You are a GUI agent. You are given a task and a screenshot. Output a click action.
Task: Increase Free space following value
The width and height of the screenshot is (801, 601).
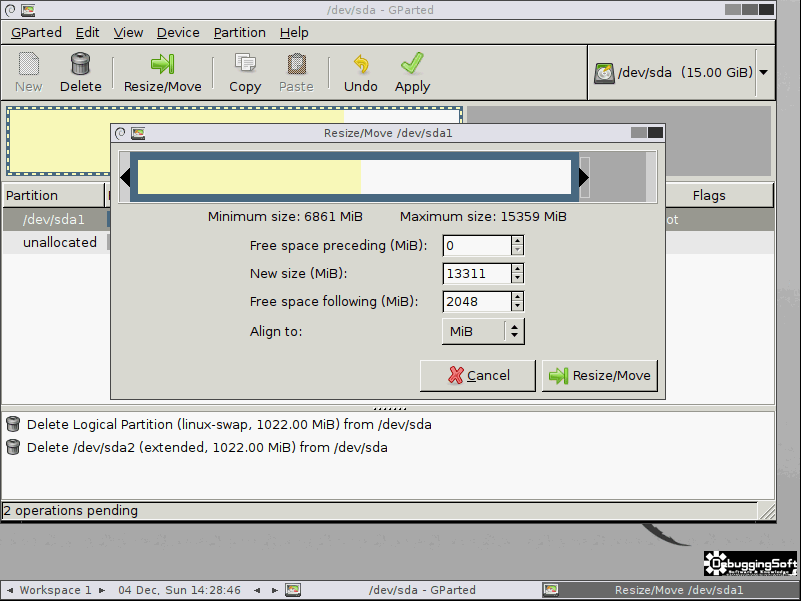[x=517, y=297]
